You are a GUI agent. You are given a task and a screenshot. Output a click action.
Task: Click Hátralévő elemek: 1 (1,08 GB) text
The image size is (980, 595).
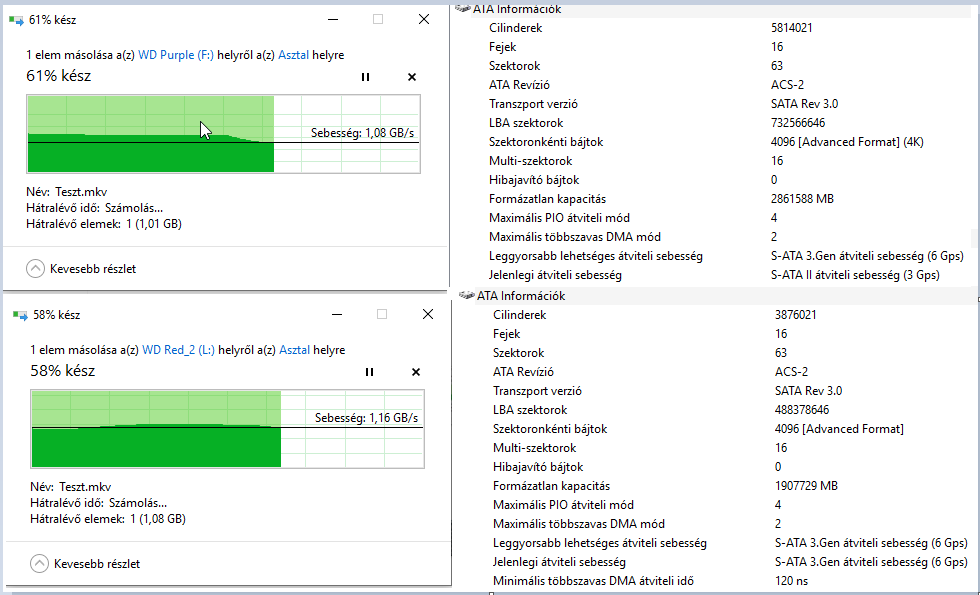coord(108,519)
